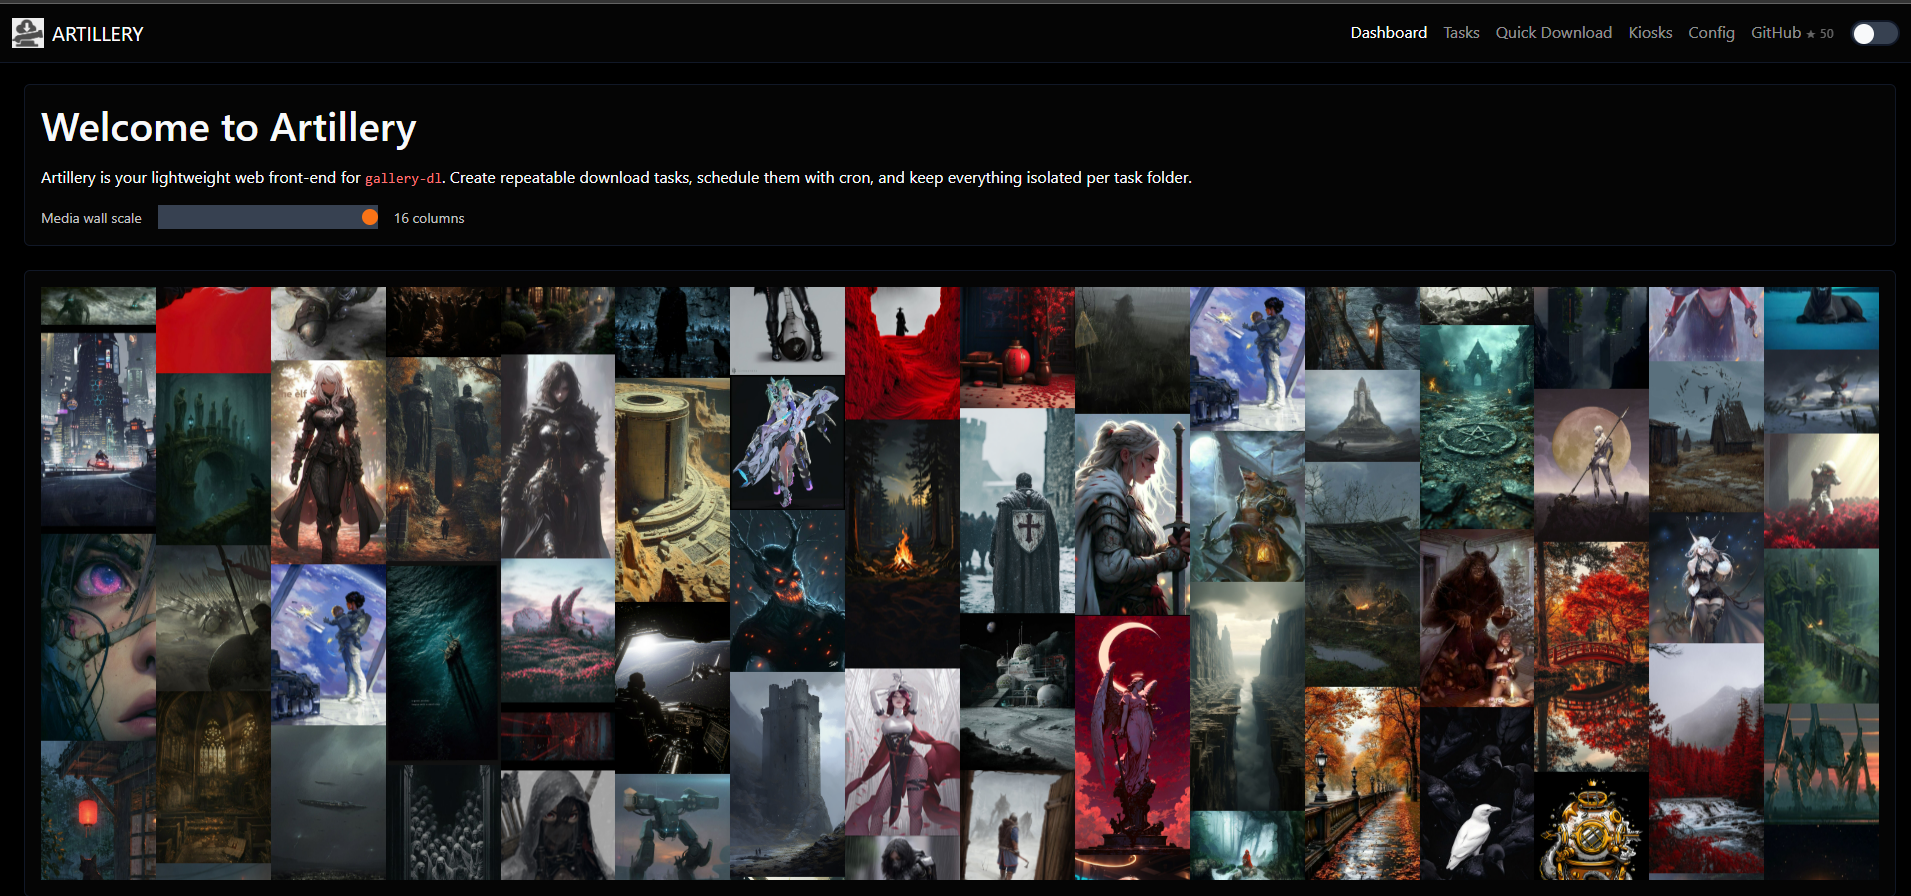Open the mecha anime girl thumbnail
Image resolution: width=1911 pixels, height=896 pixels.
pos(787,442)
